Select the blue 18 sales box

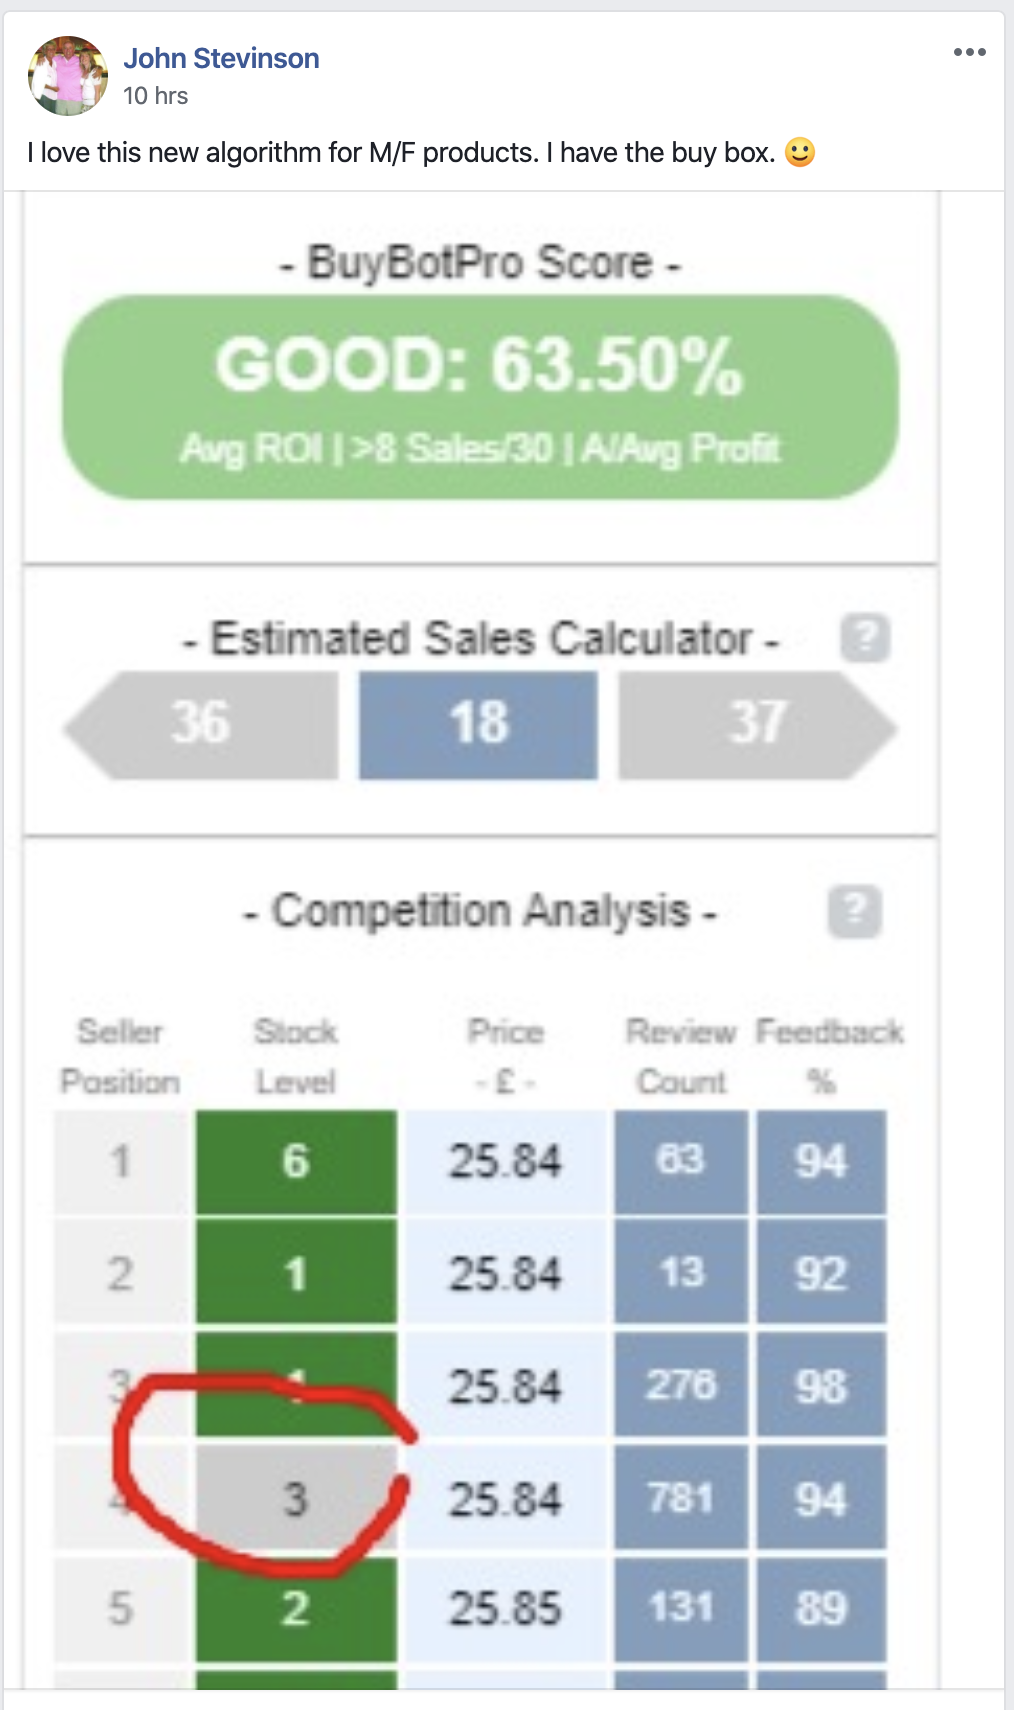tap(478, 724)
